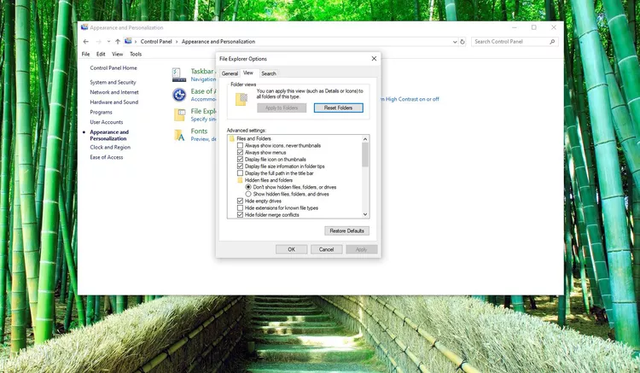Image resolution: width=640 pixels, height=373 pixels.
Task: Check Hide extensions for known file types
Action: coord(240,208)
